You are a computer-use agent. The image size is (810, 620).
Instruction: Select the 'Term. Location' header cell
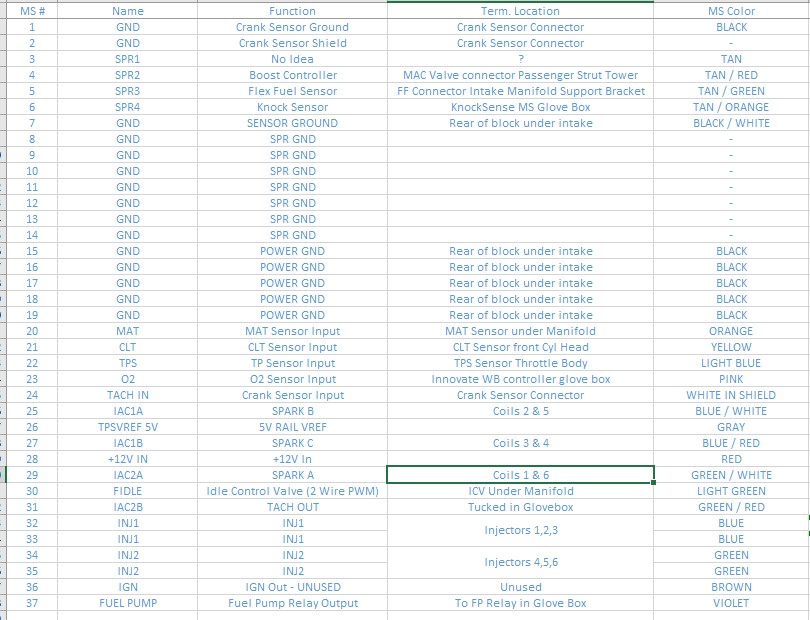coord(520,11)
